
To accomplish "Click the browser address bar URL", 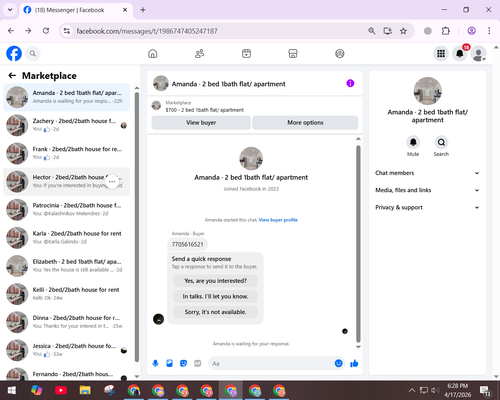I will click(147, 31).
